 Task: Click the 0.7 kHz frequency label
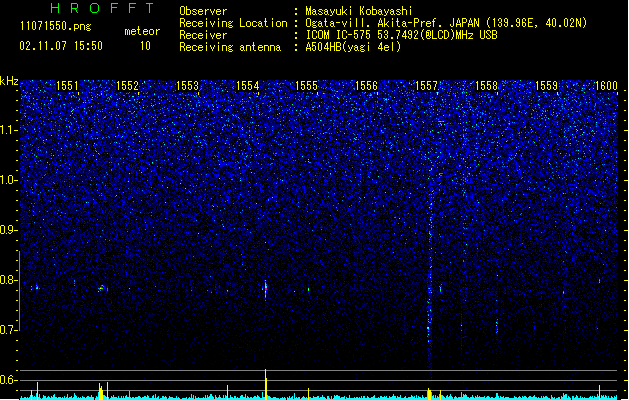pos(8,330)
